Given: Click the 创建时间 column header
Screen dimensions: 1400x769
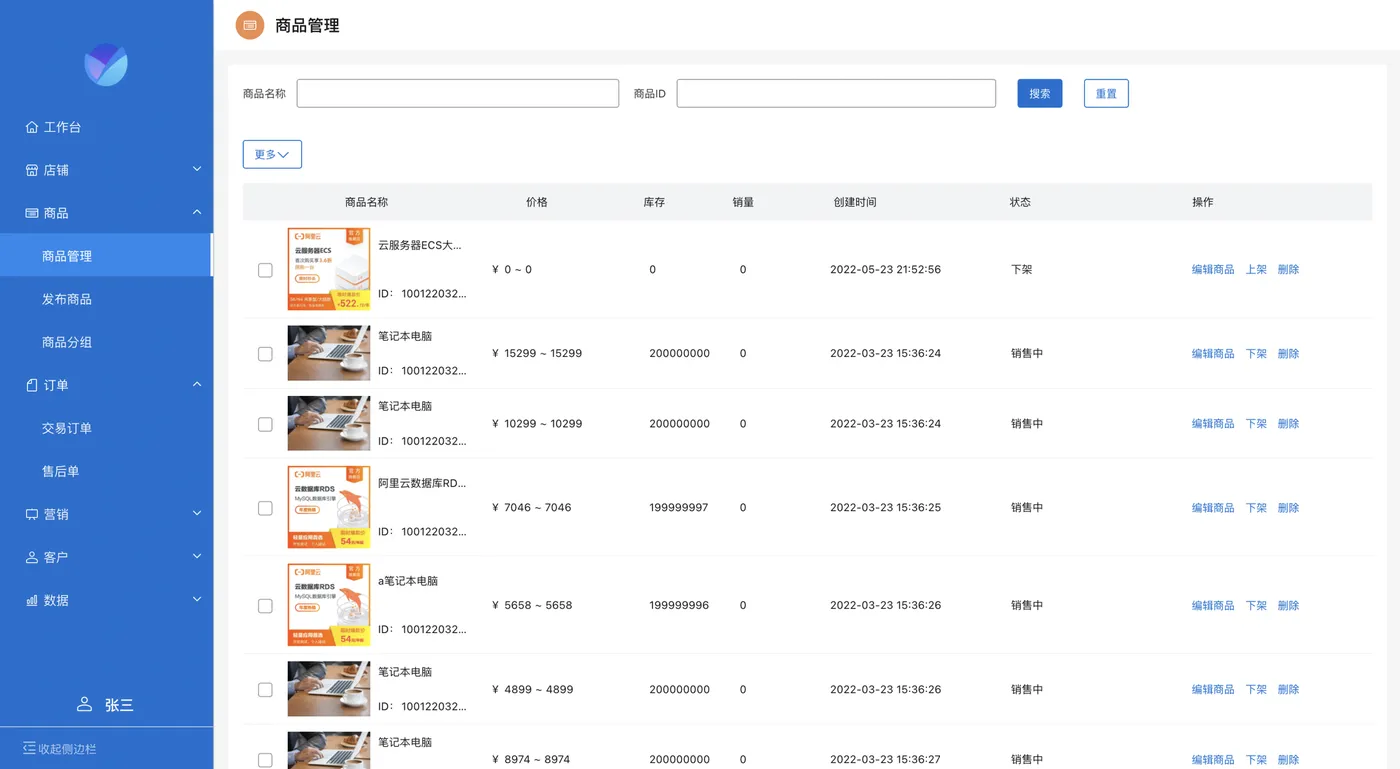Looking at the screenshot, I should (x=855, y=202).
